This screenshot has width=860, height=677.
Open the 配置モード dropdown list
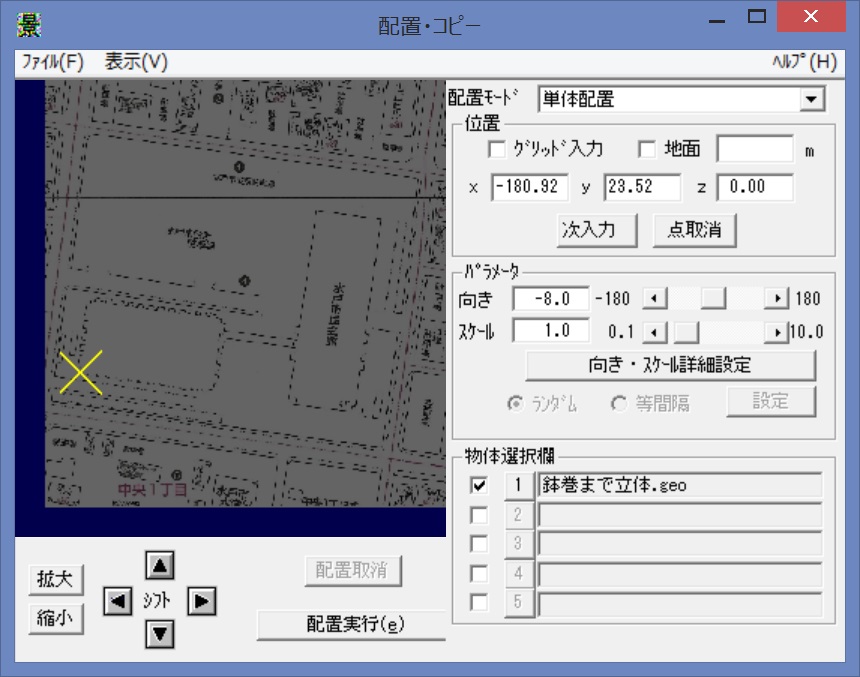pyautogui.click(x=812, y=99)
